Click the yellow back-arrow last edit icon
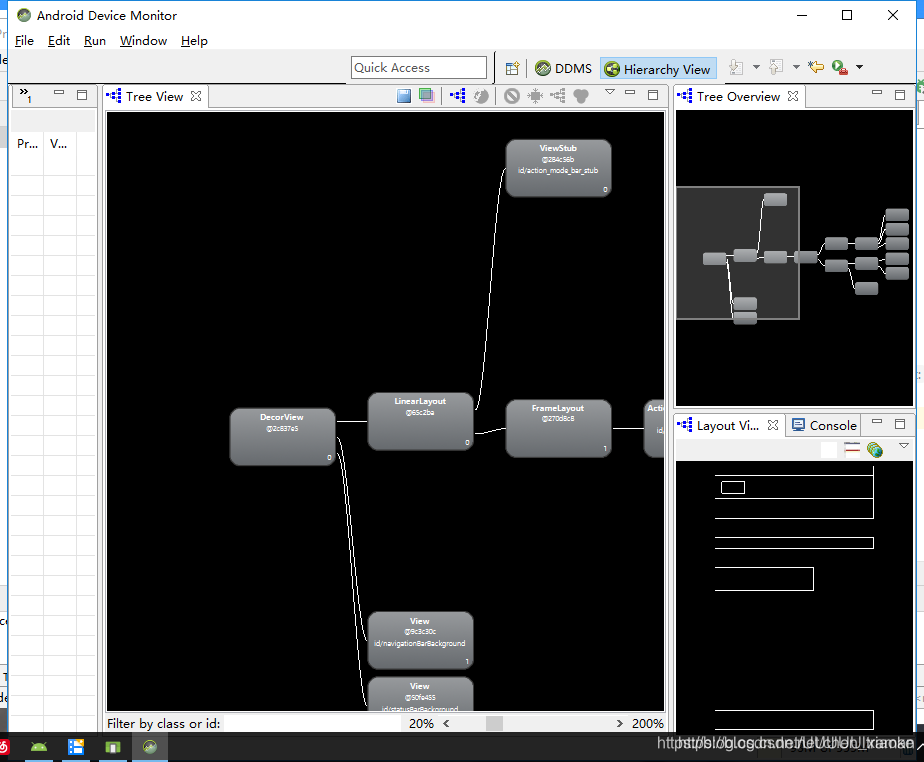This screenshot has width=924, height=762. [816, 67]
